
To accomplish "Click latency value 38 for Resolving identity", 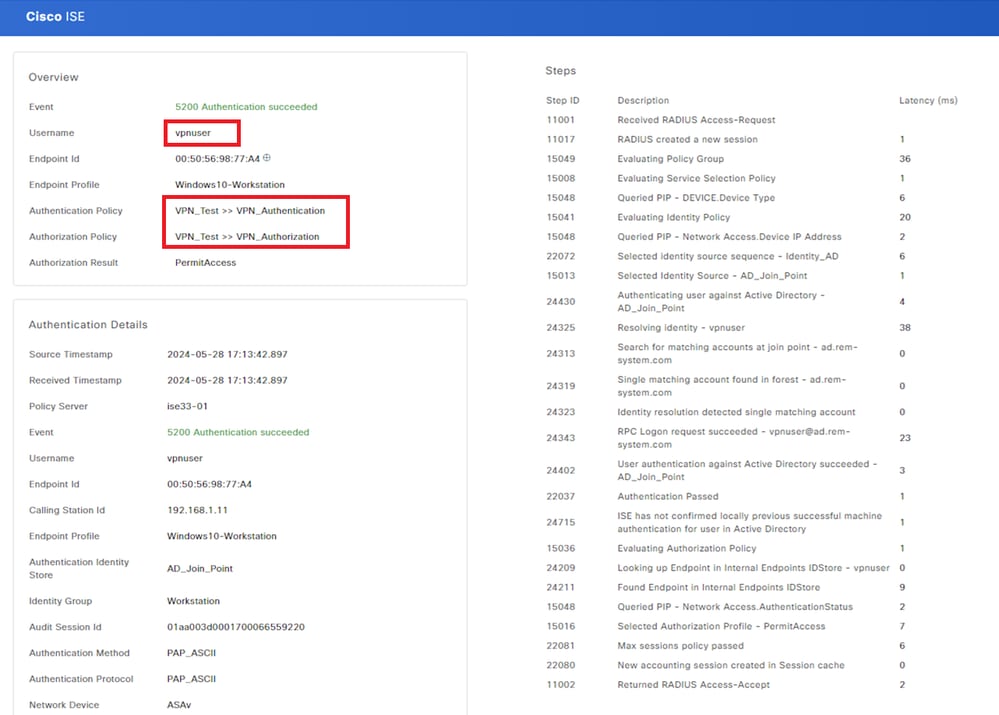I will [905, 328].
